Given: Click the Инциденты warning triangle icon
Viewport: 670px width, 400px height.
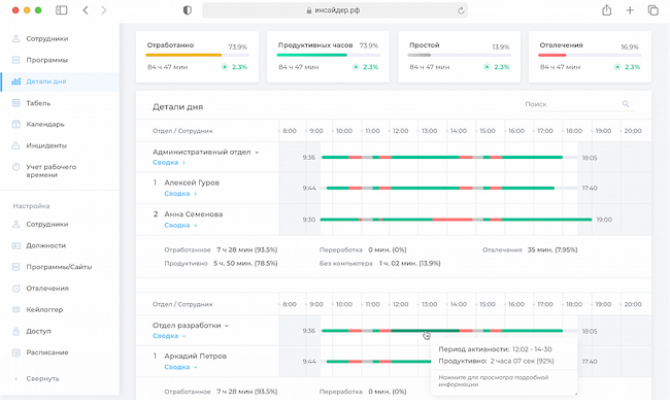Looking at the screenshot, I should 16,145.
